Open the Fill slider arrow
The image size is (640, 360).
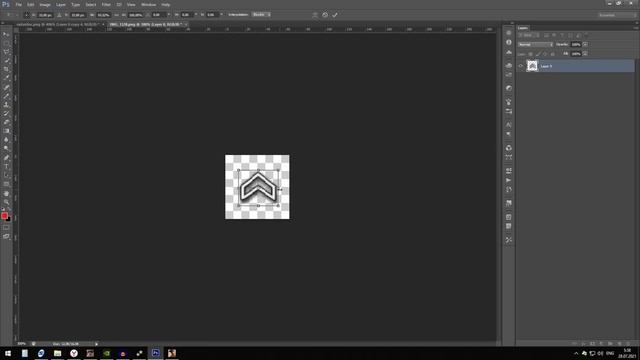click(x=585, y=54)
